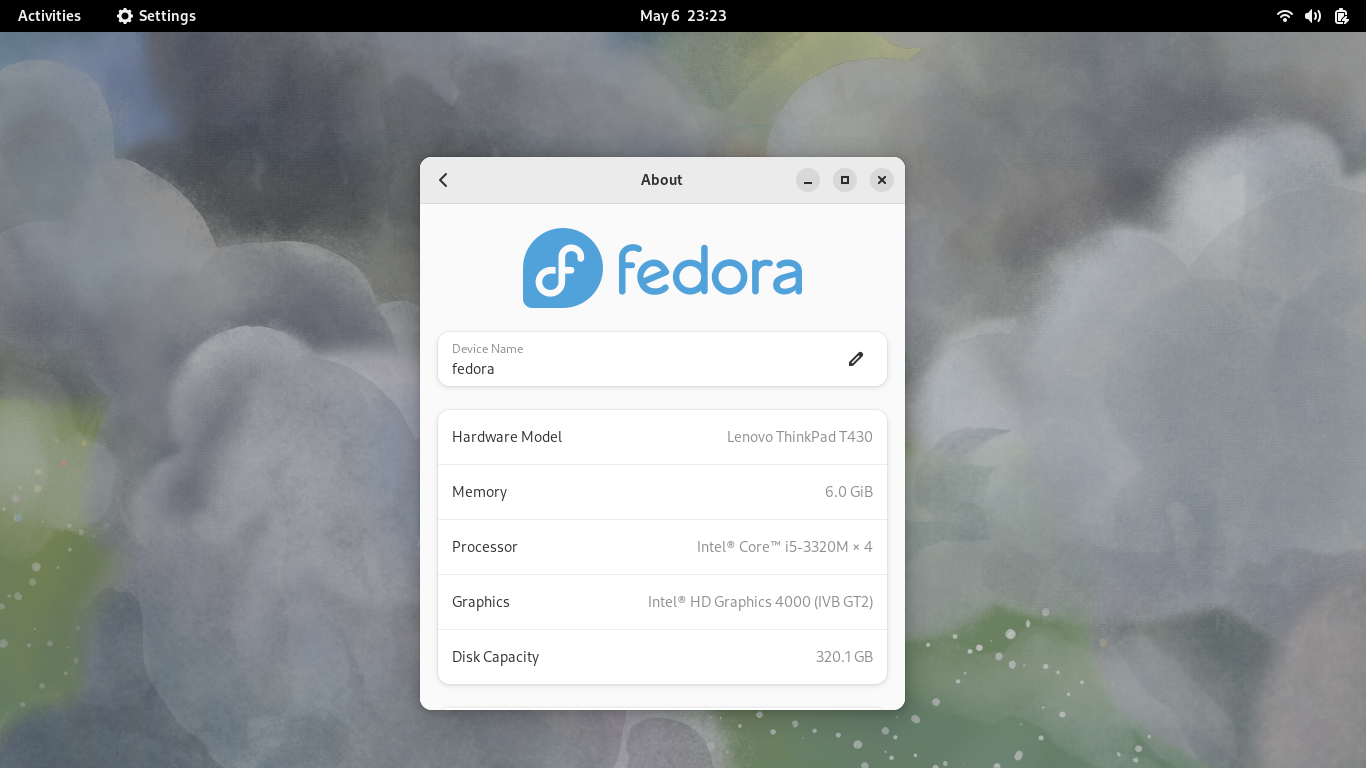The width and height of the screenshot is (1366, 768).
Task: Select the Processor label
Action: pyautogui.click(x=485, y=547)
